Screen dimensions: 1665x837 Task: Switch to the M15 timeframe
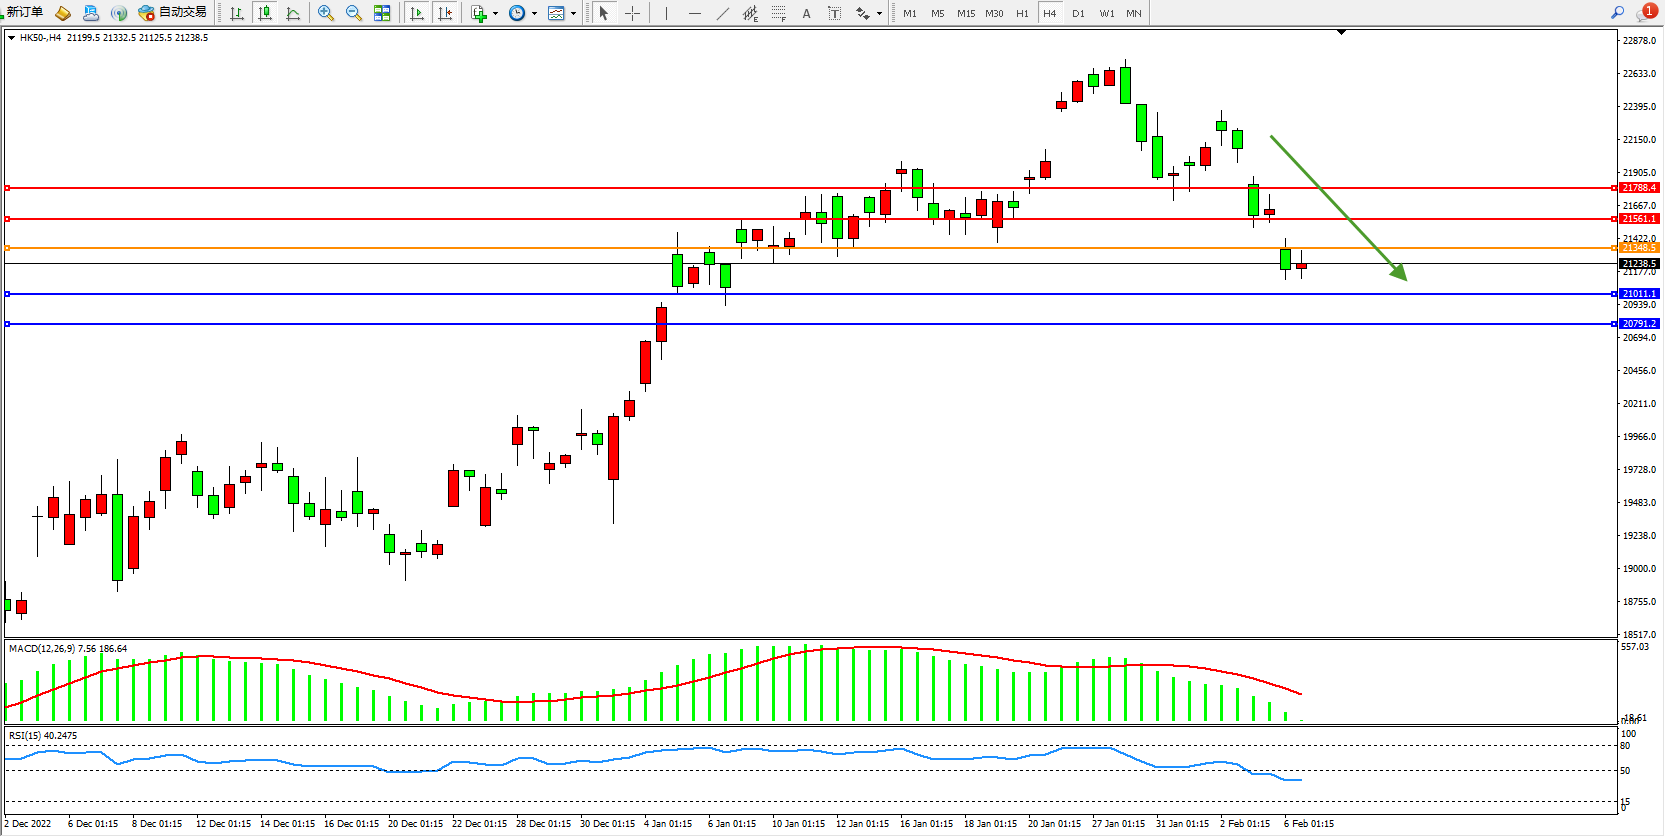[x=965, y=13]
